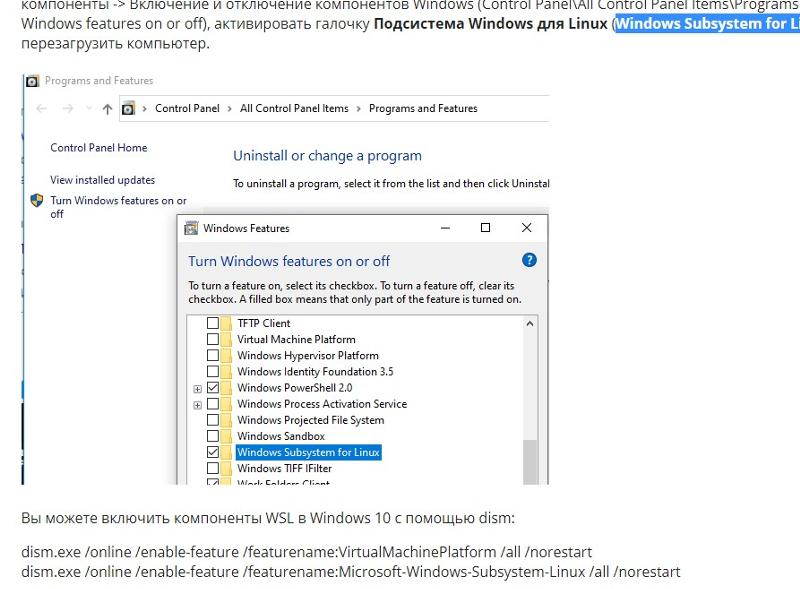The width and height of the screenshot is (800, 589).
Task: Click the first dism.exe VirtualMachinePlatform command line
Action: [x=307, y=552]
